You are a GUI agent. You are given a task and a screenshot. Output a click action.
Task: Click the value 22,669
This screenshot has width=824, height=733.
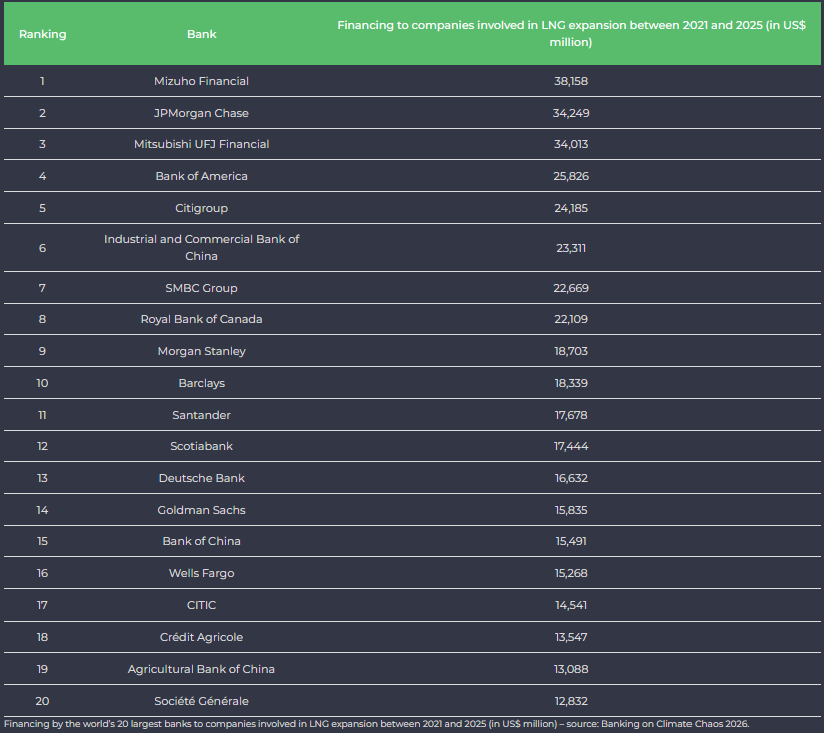click(x=571, y=288)
